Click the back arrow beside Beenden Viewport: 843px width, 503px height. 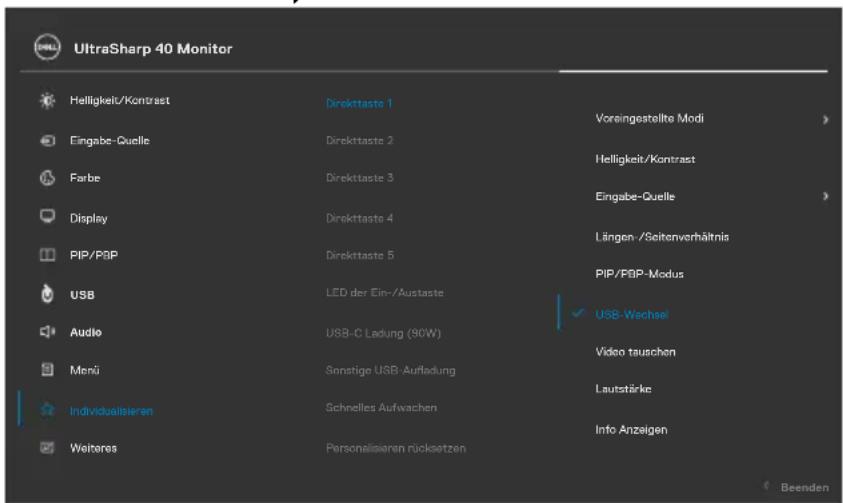point(766,486)
